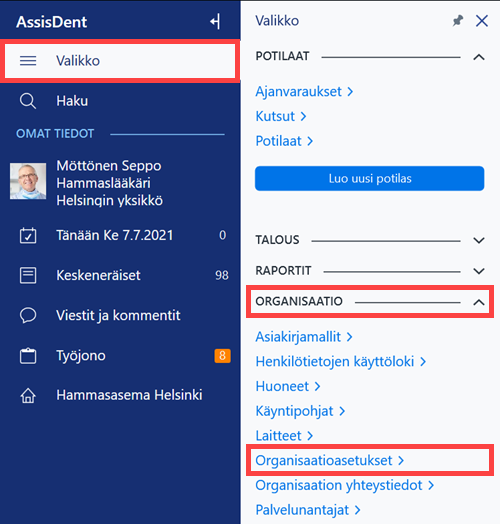This screenshot has width=500, height=524.
Task: Open today's calendar icon for Tänään Ke 7.7.2021
Action: (28, 235)
